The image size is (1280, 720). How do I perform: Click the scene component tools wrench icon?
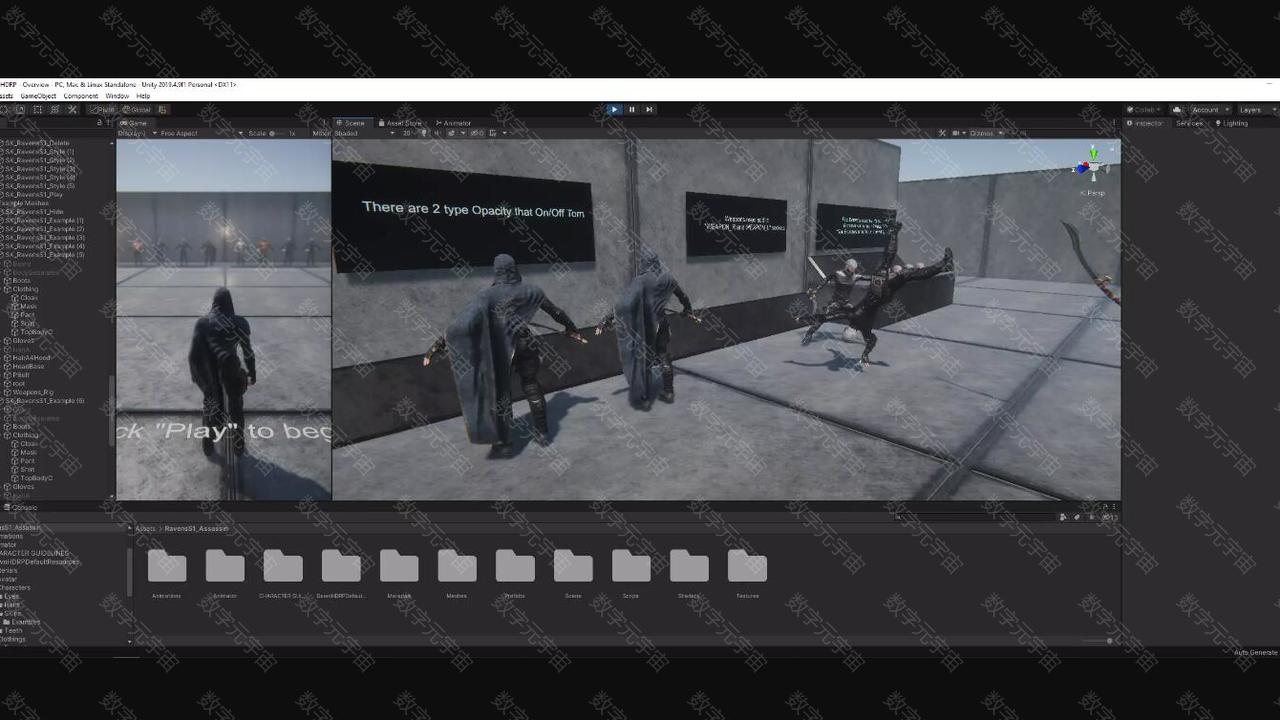point(942,133)
